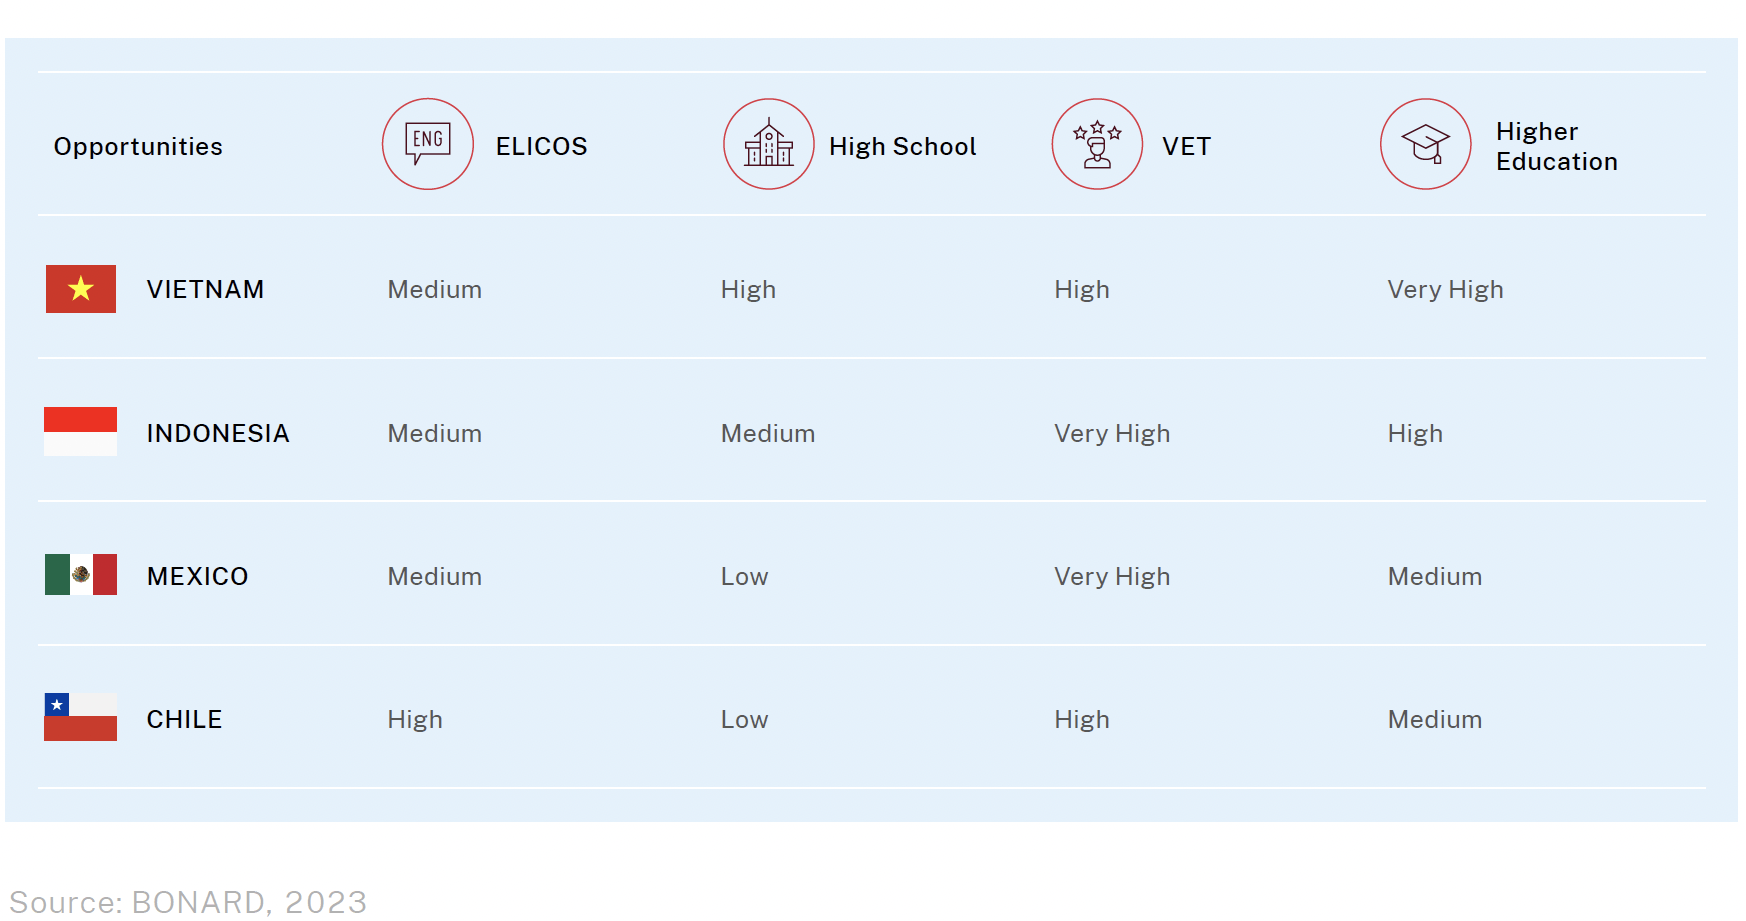1746x921 pixels.
Task: Click the Mexico flag icon
Action: pos(81,575)
